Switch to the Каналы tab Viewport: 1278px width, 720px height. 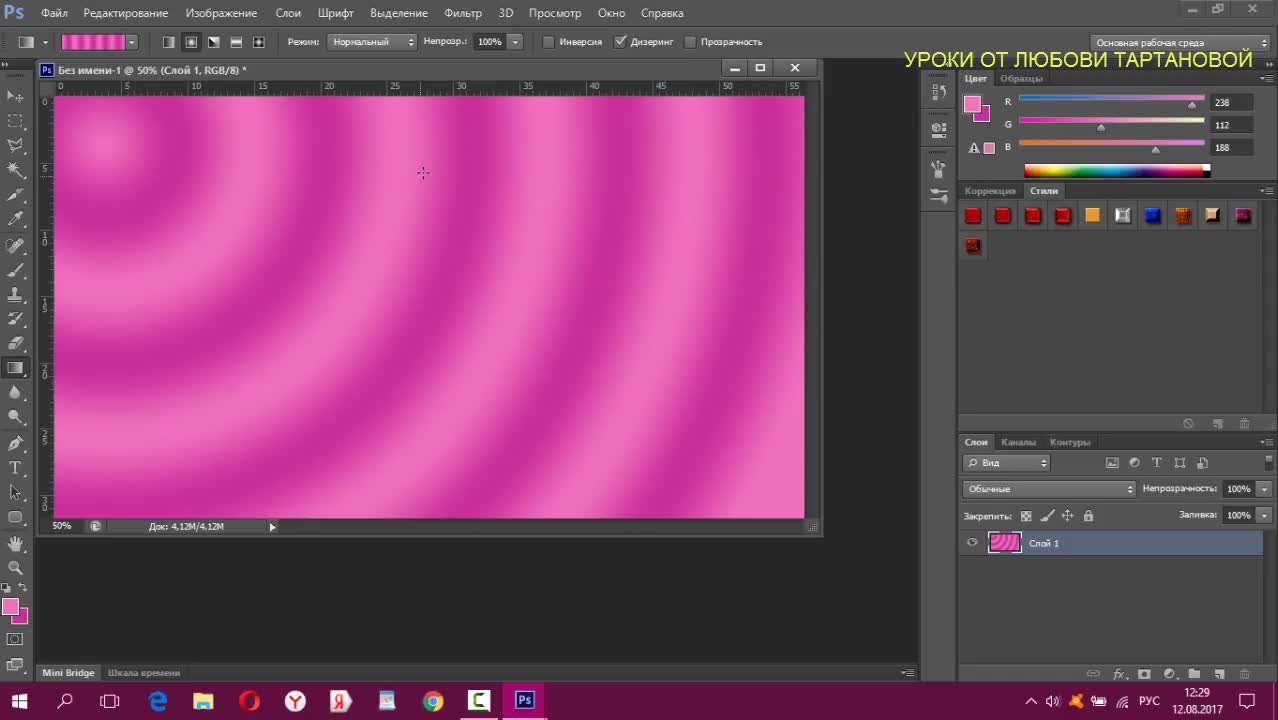point(1018,442)
